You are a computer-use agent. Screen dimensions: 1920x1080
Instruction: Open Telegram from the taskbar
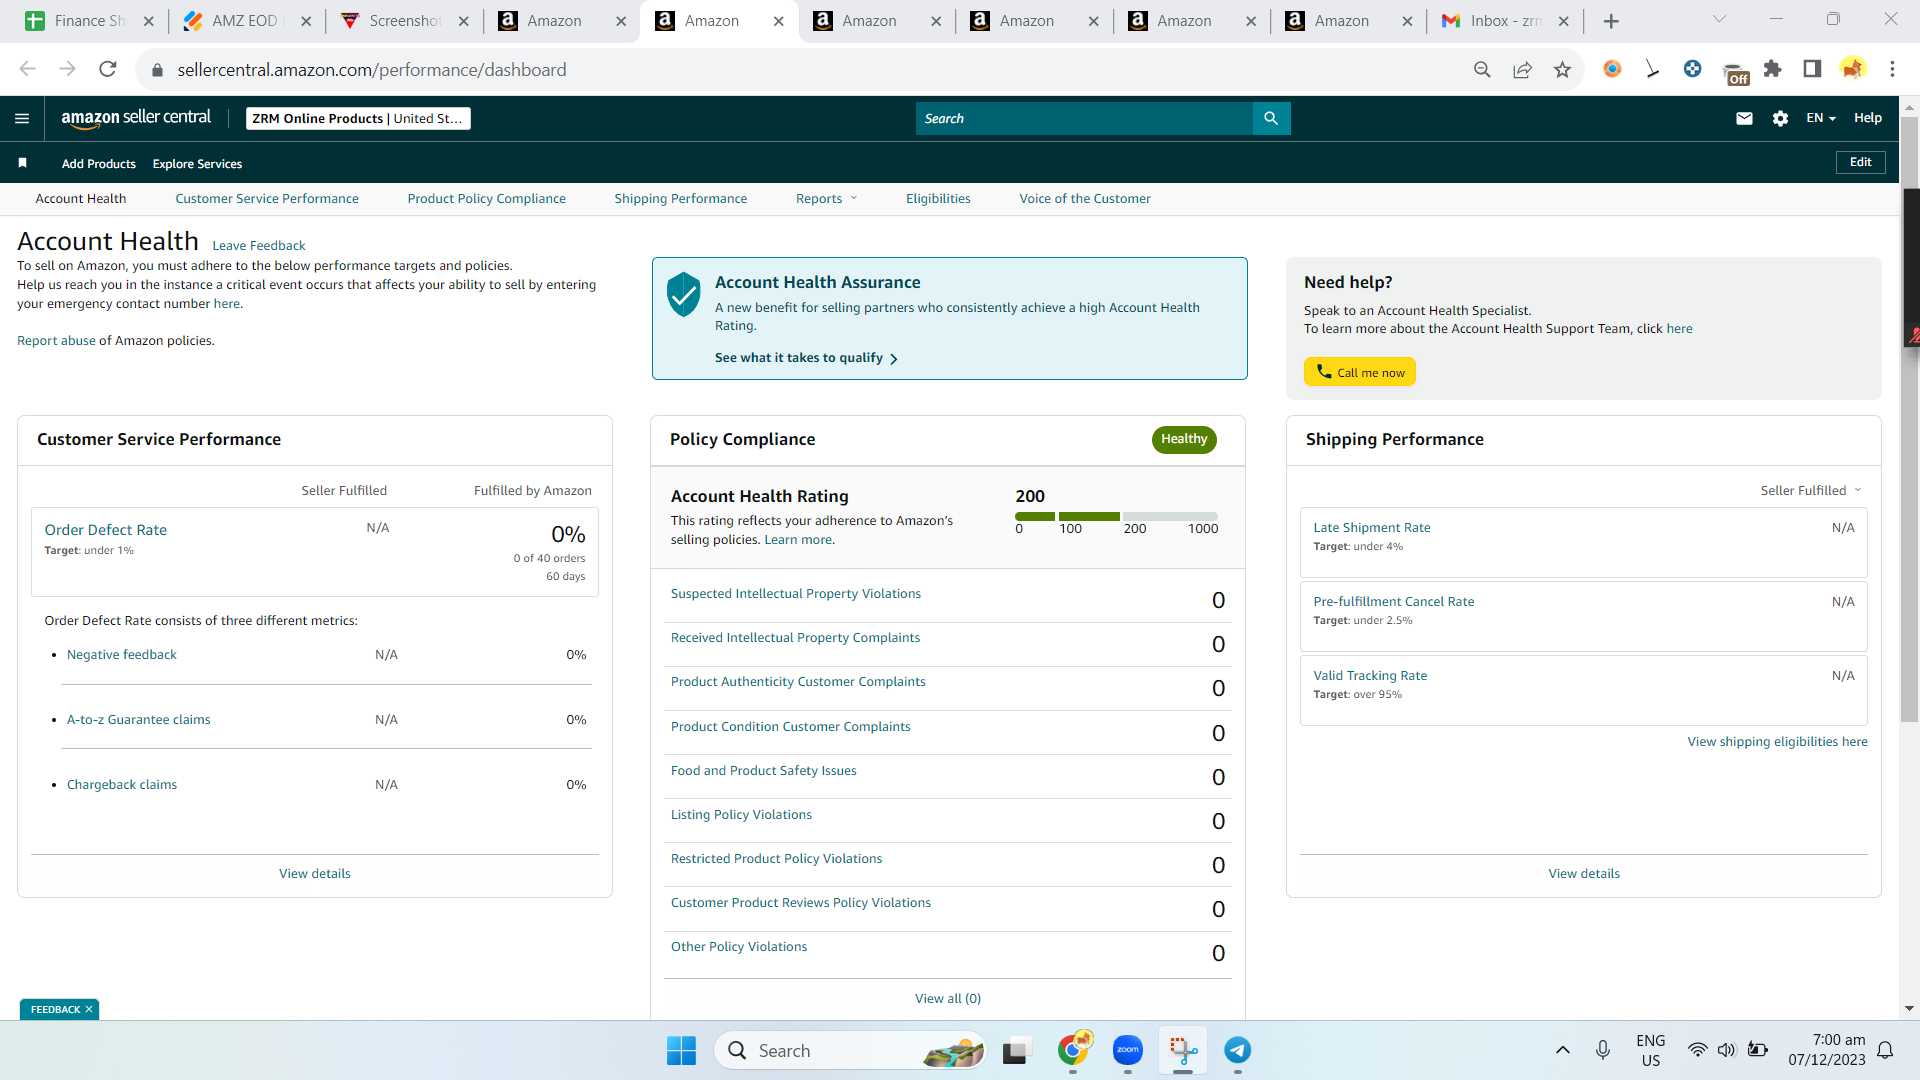point(1238,1050)
